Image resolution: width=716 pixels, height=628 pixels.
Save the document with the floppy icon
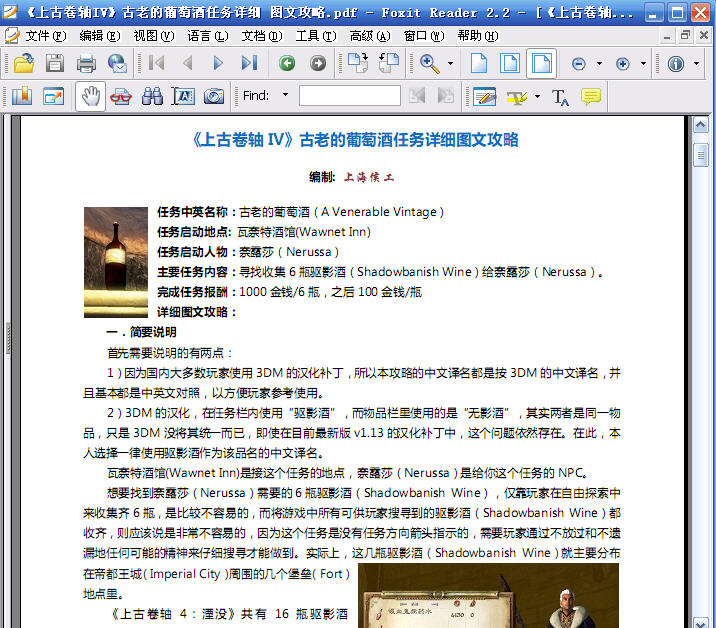point(55,63)
